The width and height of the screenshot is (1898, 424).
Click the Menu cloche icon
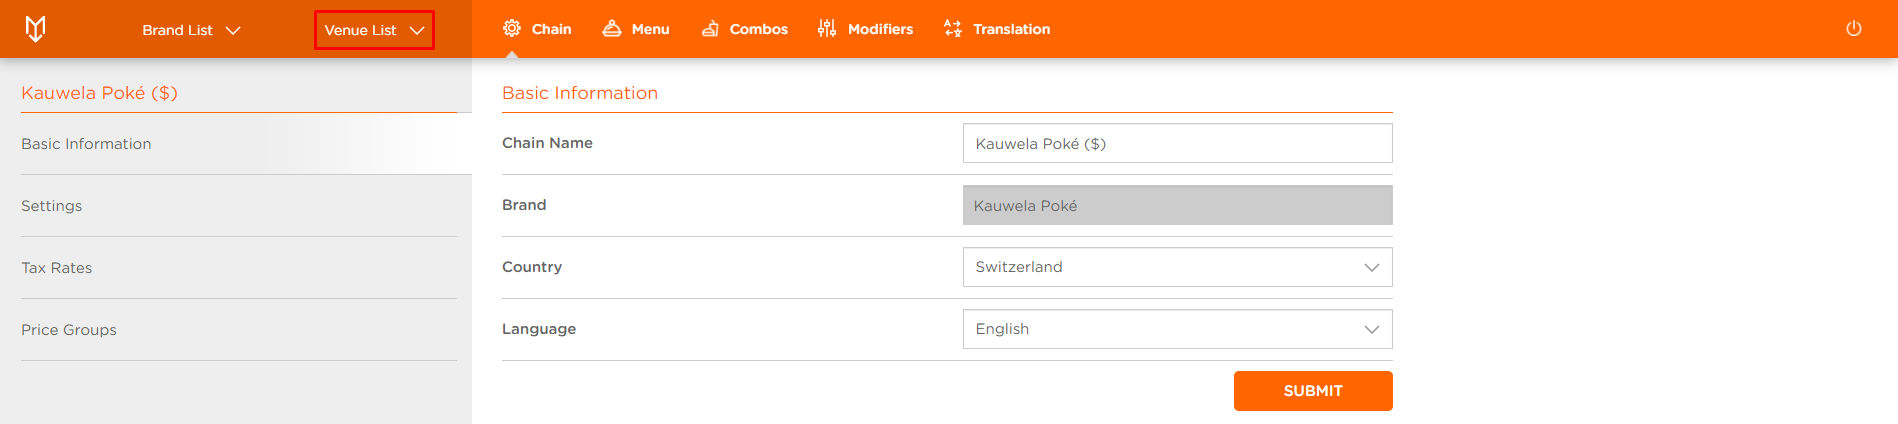tap(612, 28)
